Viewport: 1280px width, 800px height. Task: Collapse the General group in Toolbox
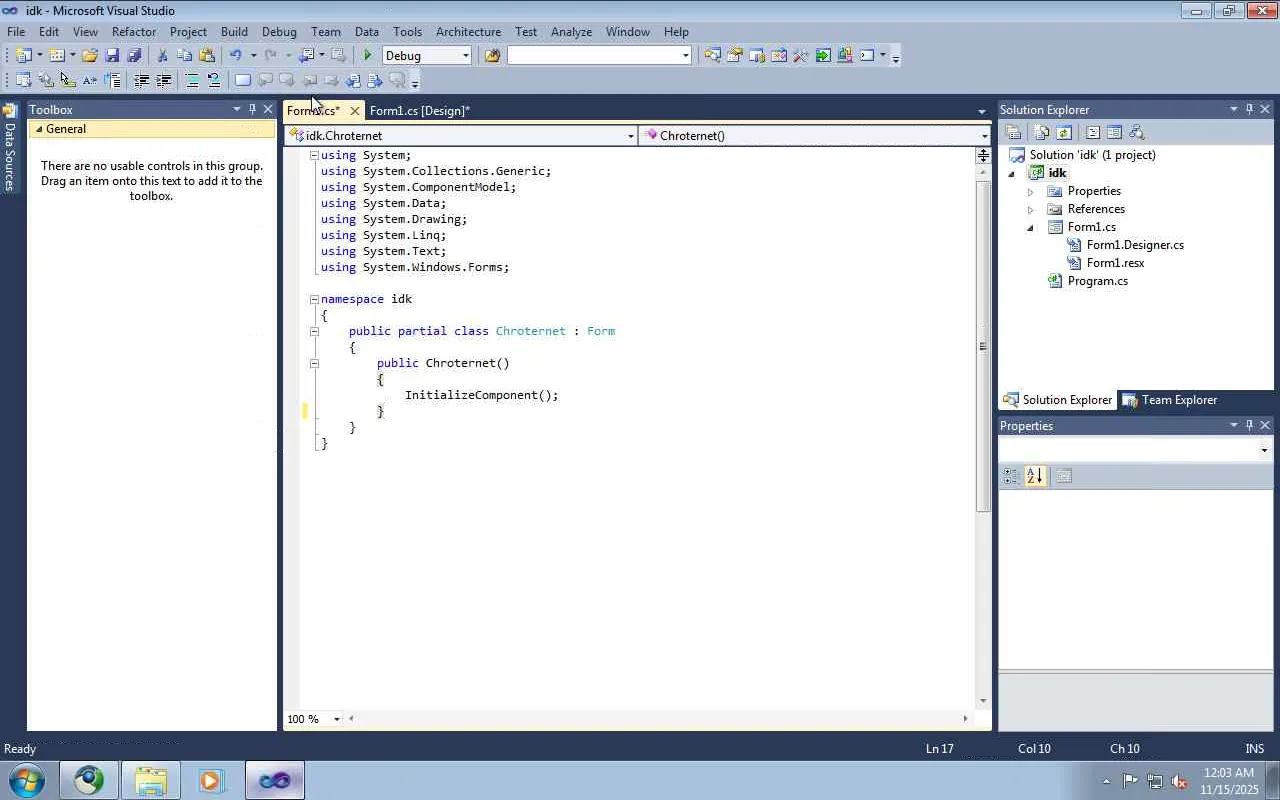pyautogui.click(x=40, y=129)
